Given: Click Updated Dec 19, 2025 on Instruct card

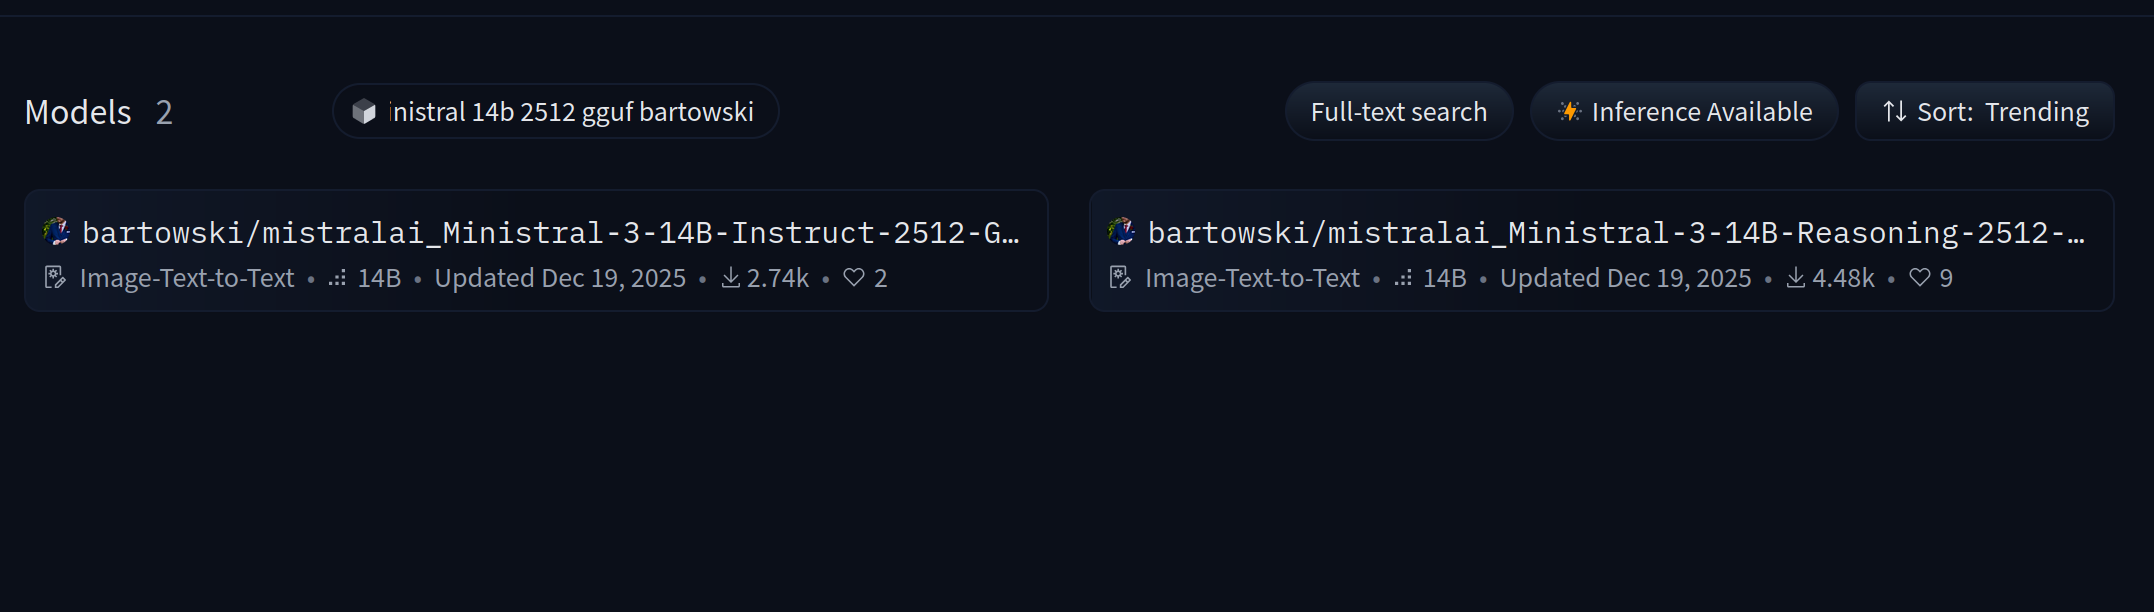Looking at the screenshot, I should tap(560, 278).
